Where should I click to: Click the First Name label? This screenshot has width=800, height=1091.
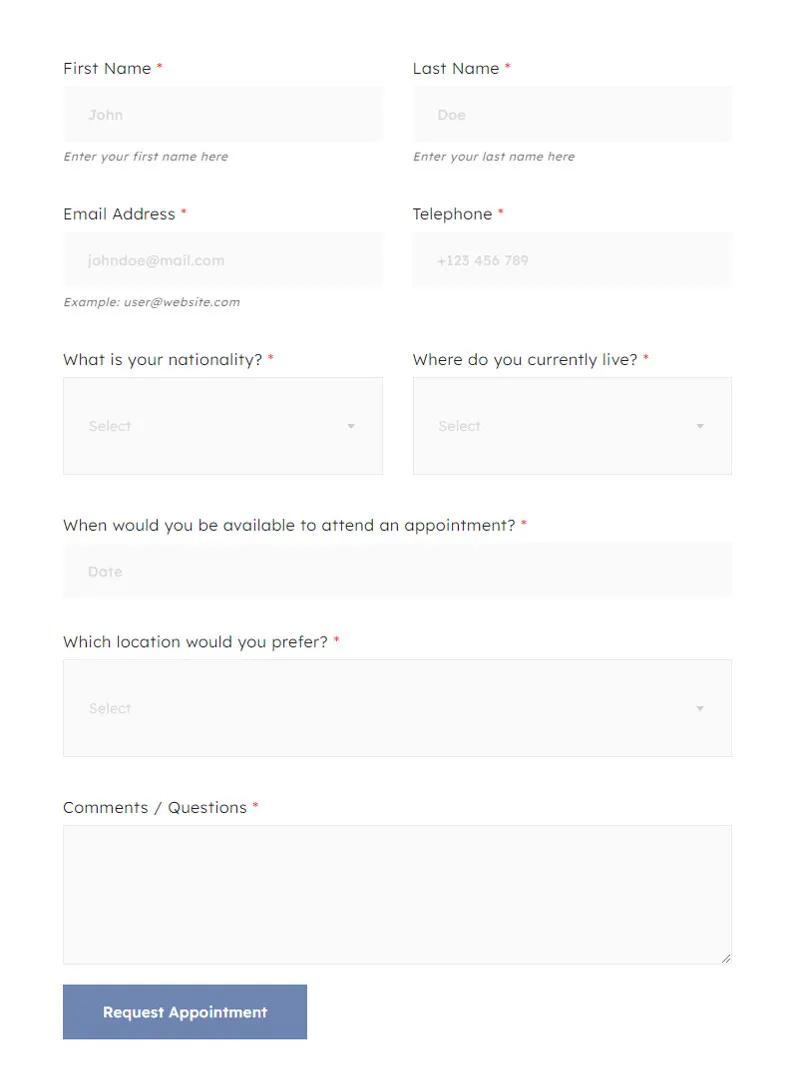click(x=107, y=68)
